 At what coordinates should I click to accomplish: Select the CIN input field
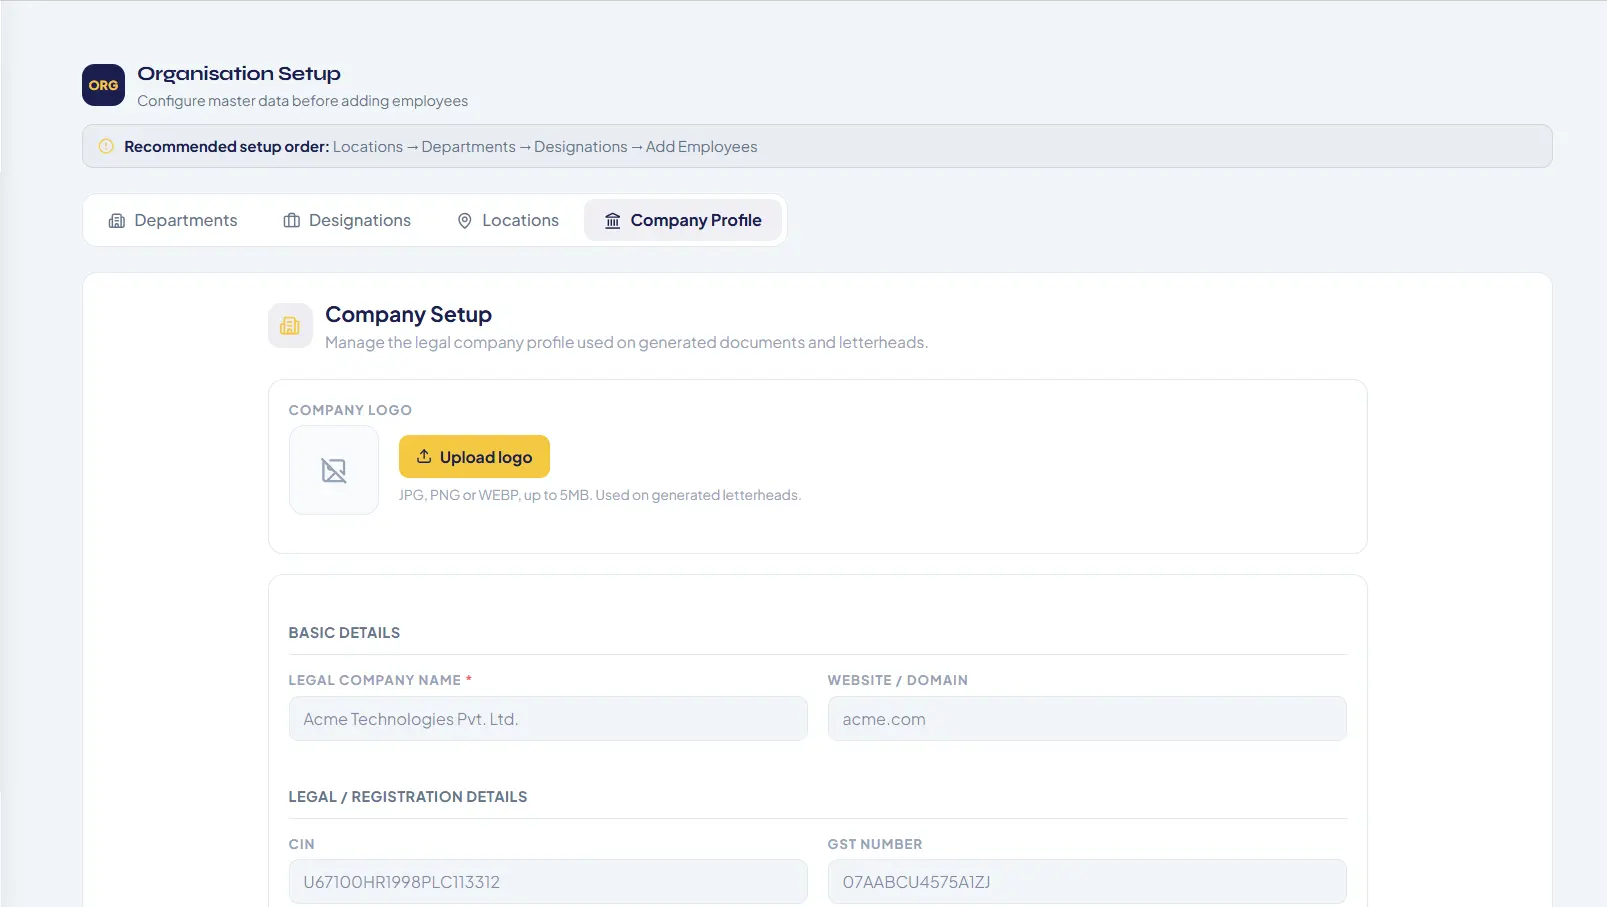(548, 882)
